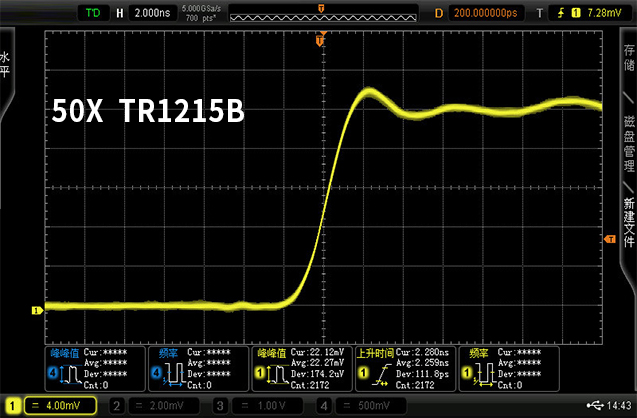Toggle channel 2 number button
The height and width of the screenshot is (418, 637).
coord(117,406)
